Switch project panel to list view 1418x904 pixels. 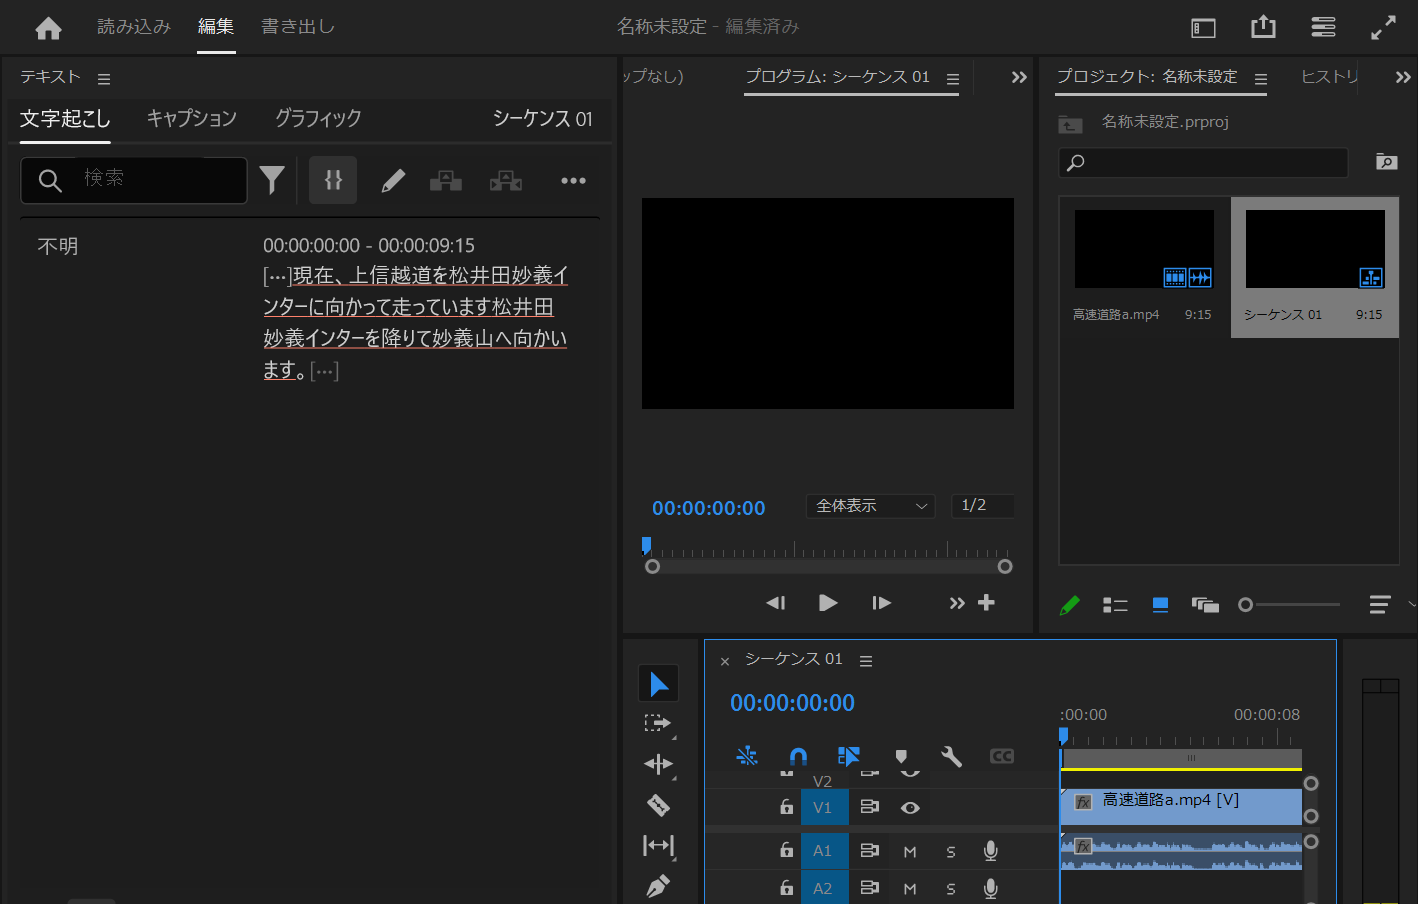pos(1115,604)
